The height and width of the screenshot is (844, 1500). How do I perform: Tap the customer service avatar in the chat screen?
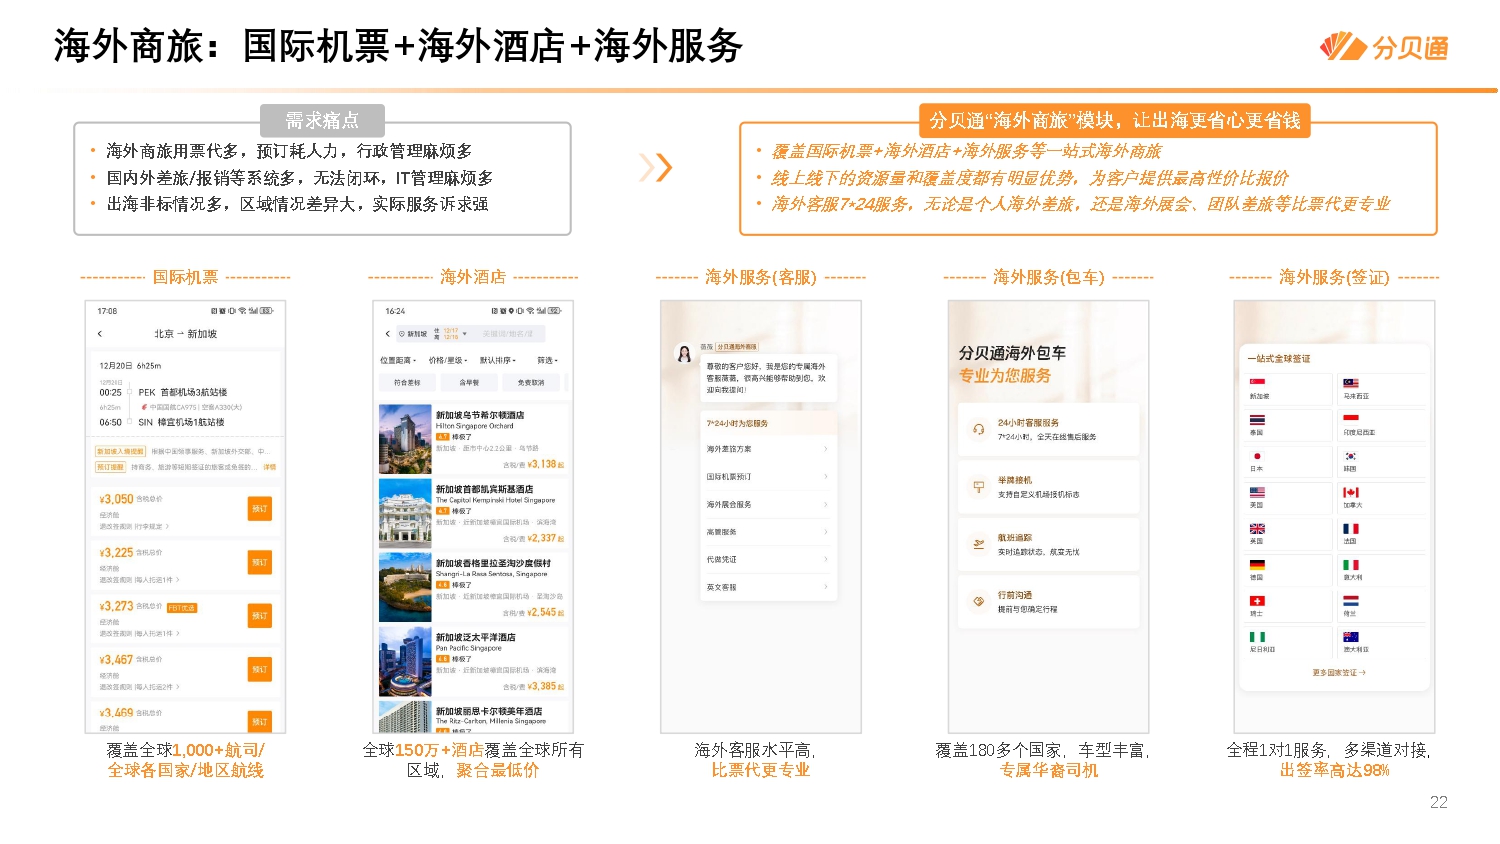coord(683,353)
